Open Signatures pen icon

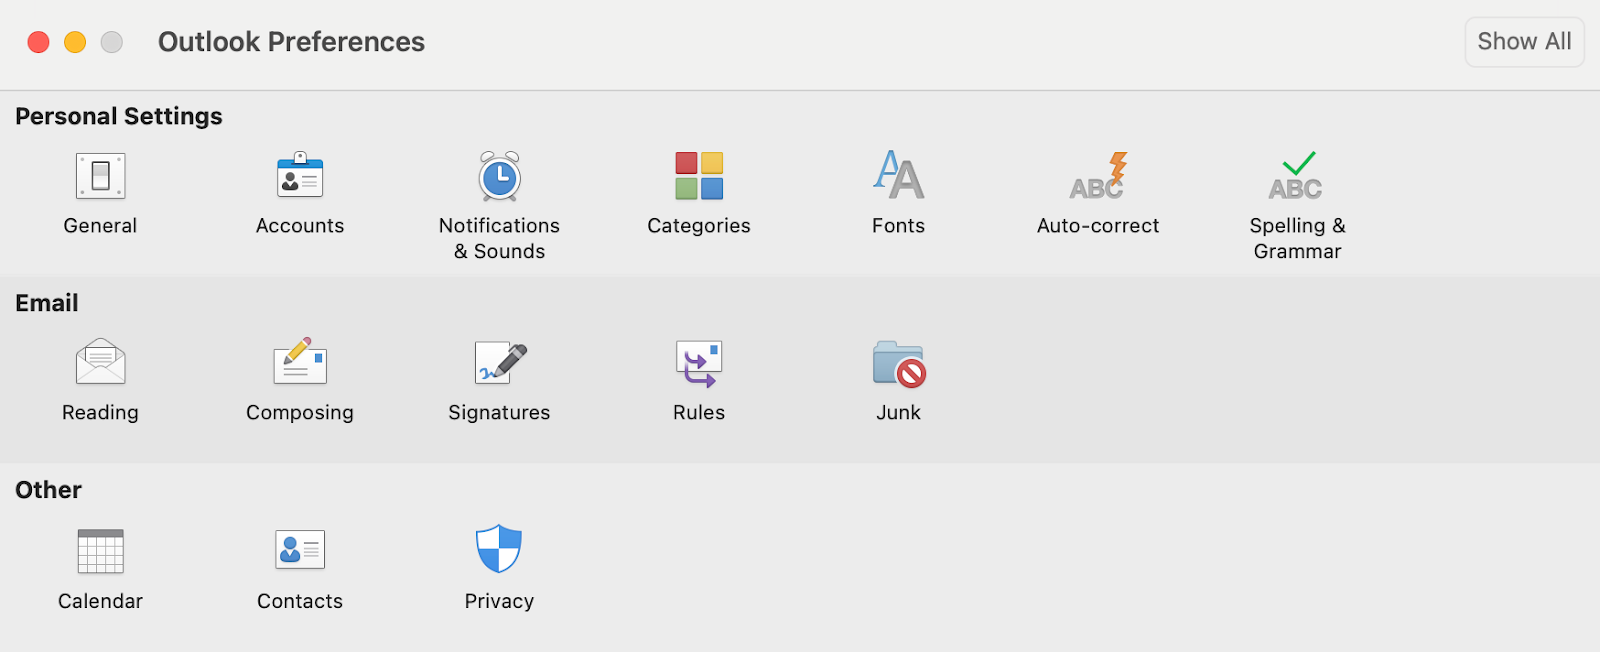500,362
